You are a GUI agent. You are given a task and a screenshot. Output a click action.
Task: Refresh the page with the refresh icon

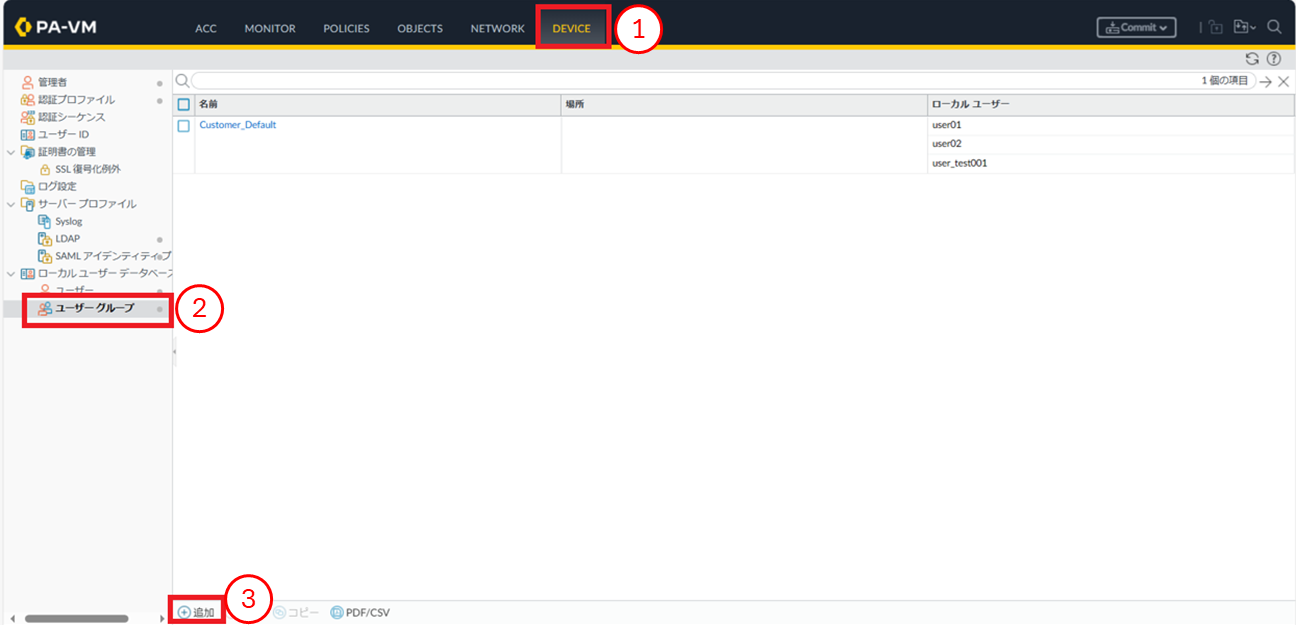click(x=1252, y=59)
